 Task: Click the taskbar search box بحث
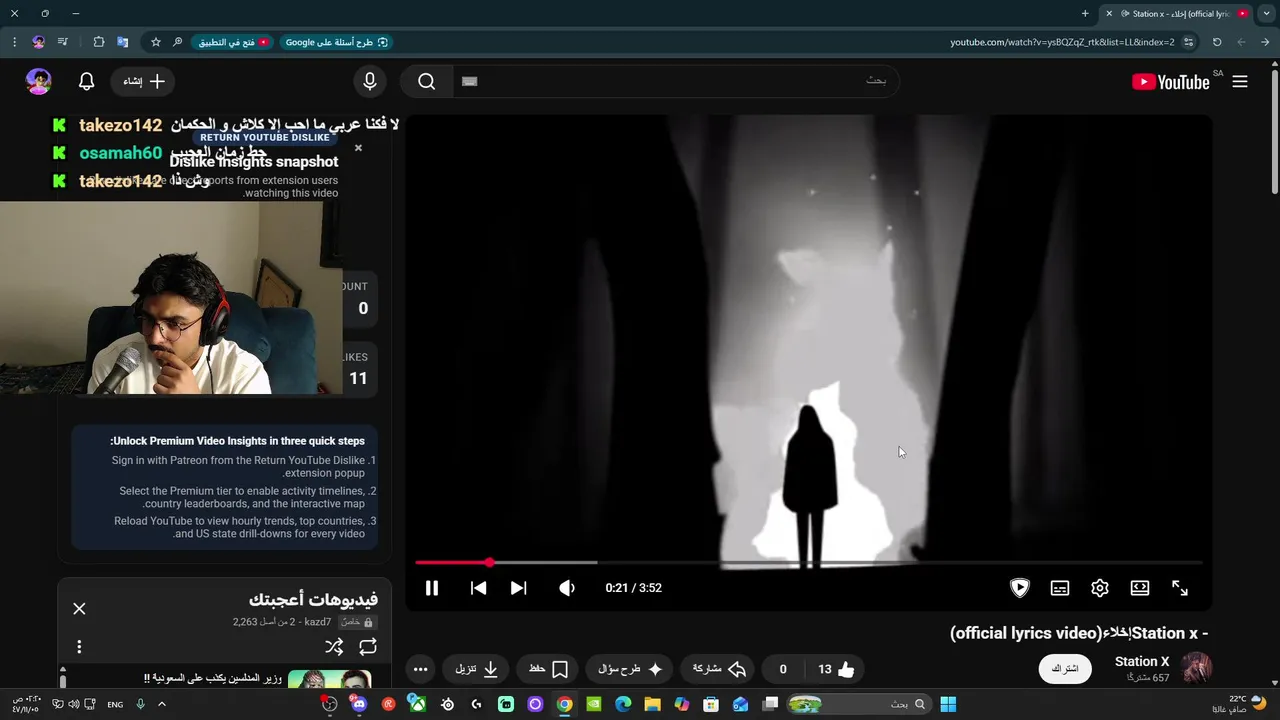[860, 704]
